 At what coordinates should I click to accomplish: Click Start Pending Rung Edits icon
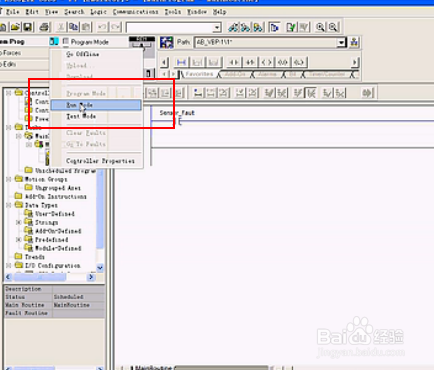pyautogui.click(x=198, y=93)
